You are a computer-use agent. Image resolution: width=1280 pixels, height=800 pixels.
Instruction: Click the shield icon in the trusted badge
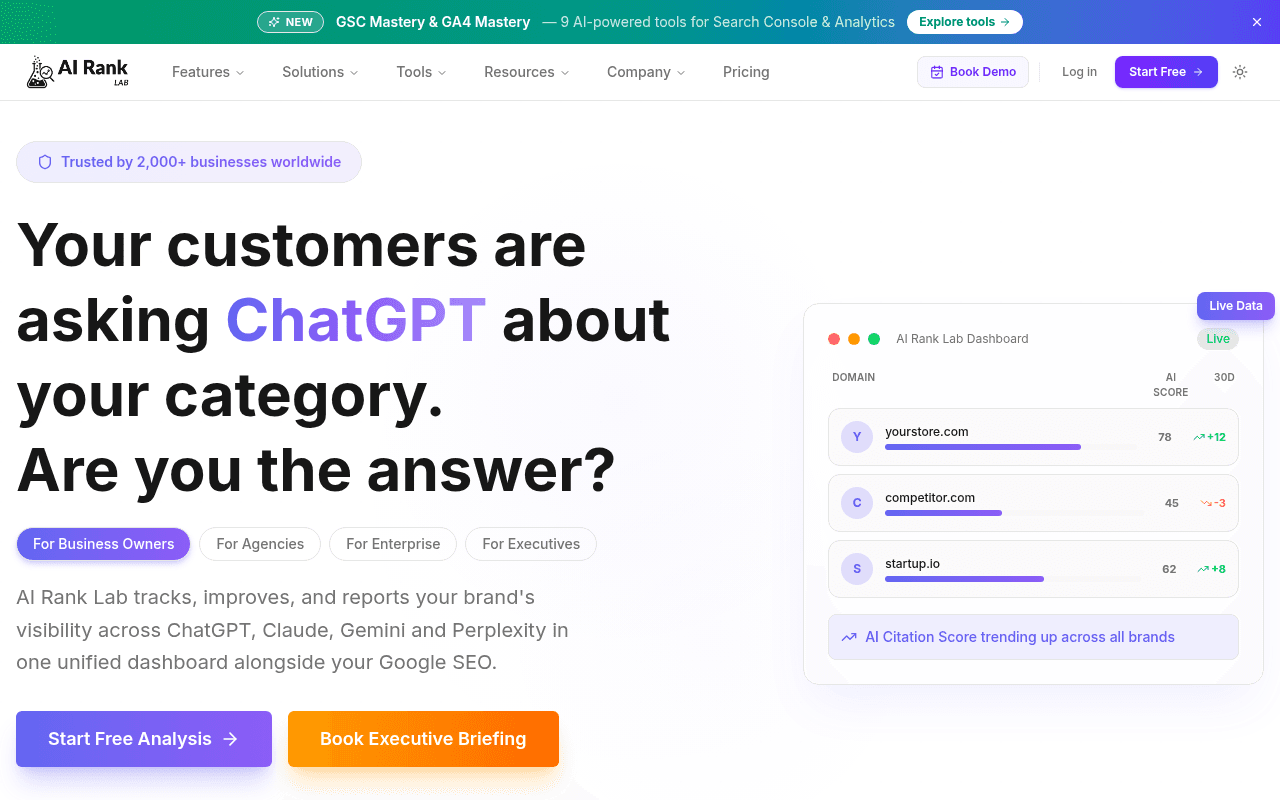45,161
